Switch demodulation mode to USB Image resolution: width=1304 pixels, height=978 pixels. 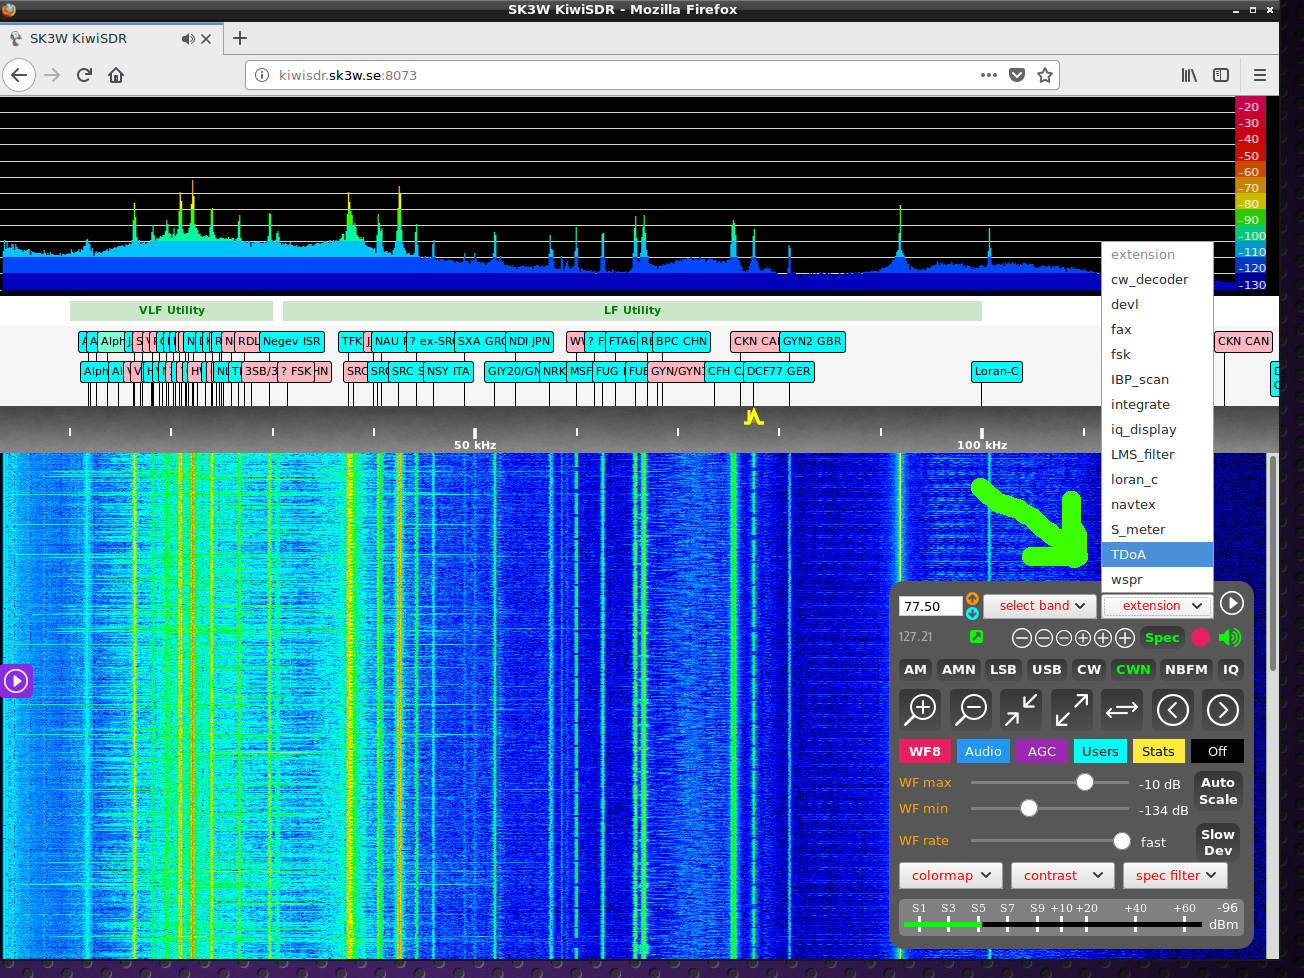[x=1046, y=670]
